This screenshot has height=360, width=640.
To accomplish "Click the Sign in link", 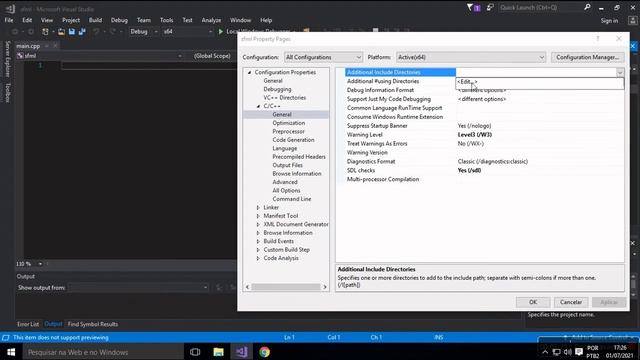I will coord(609,20).
